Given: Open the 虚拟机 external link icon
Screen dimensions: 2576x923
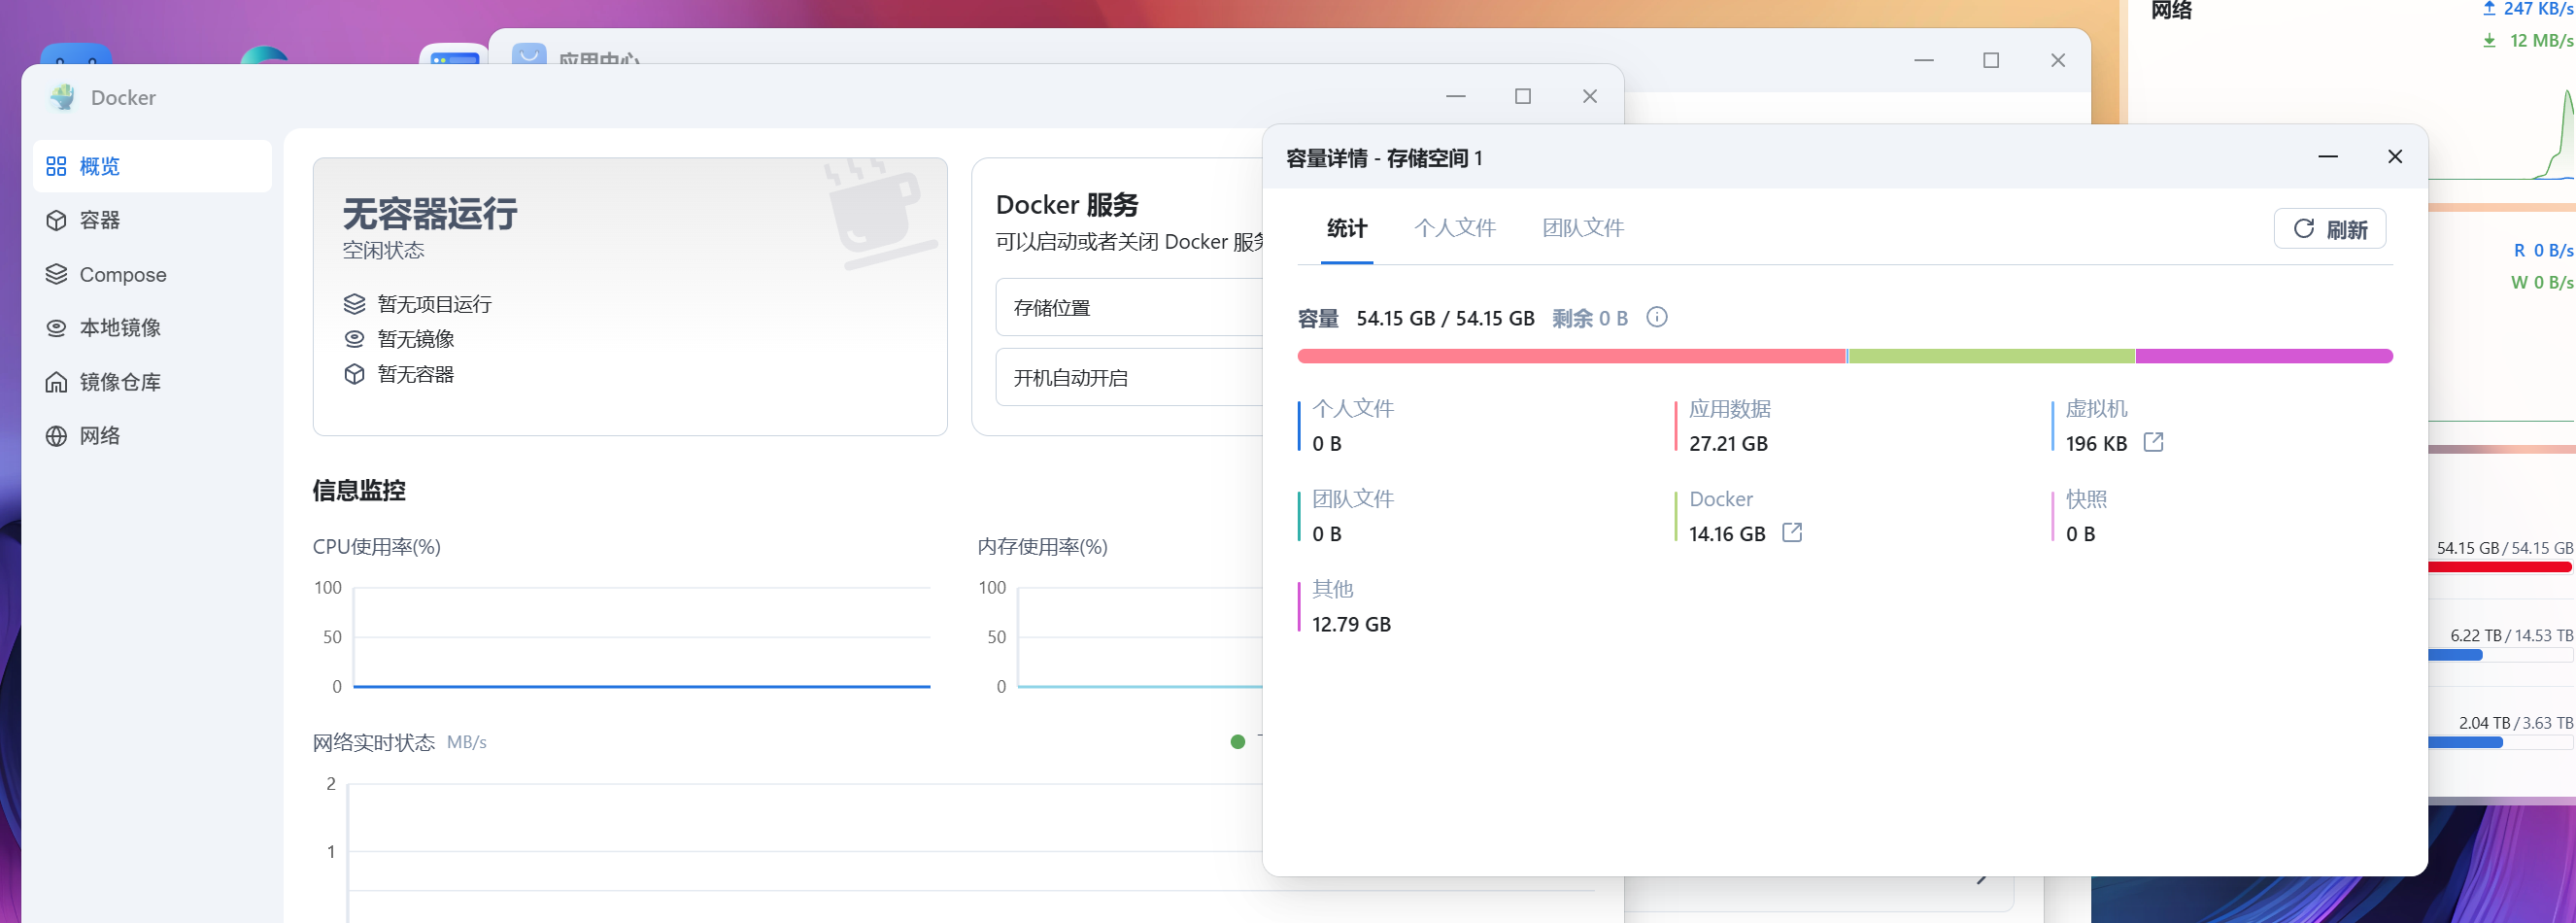Looking at the screenshot, I should pyautogui.click(x=2154, y=442).
